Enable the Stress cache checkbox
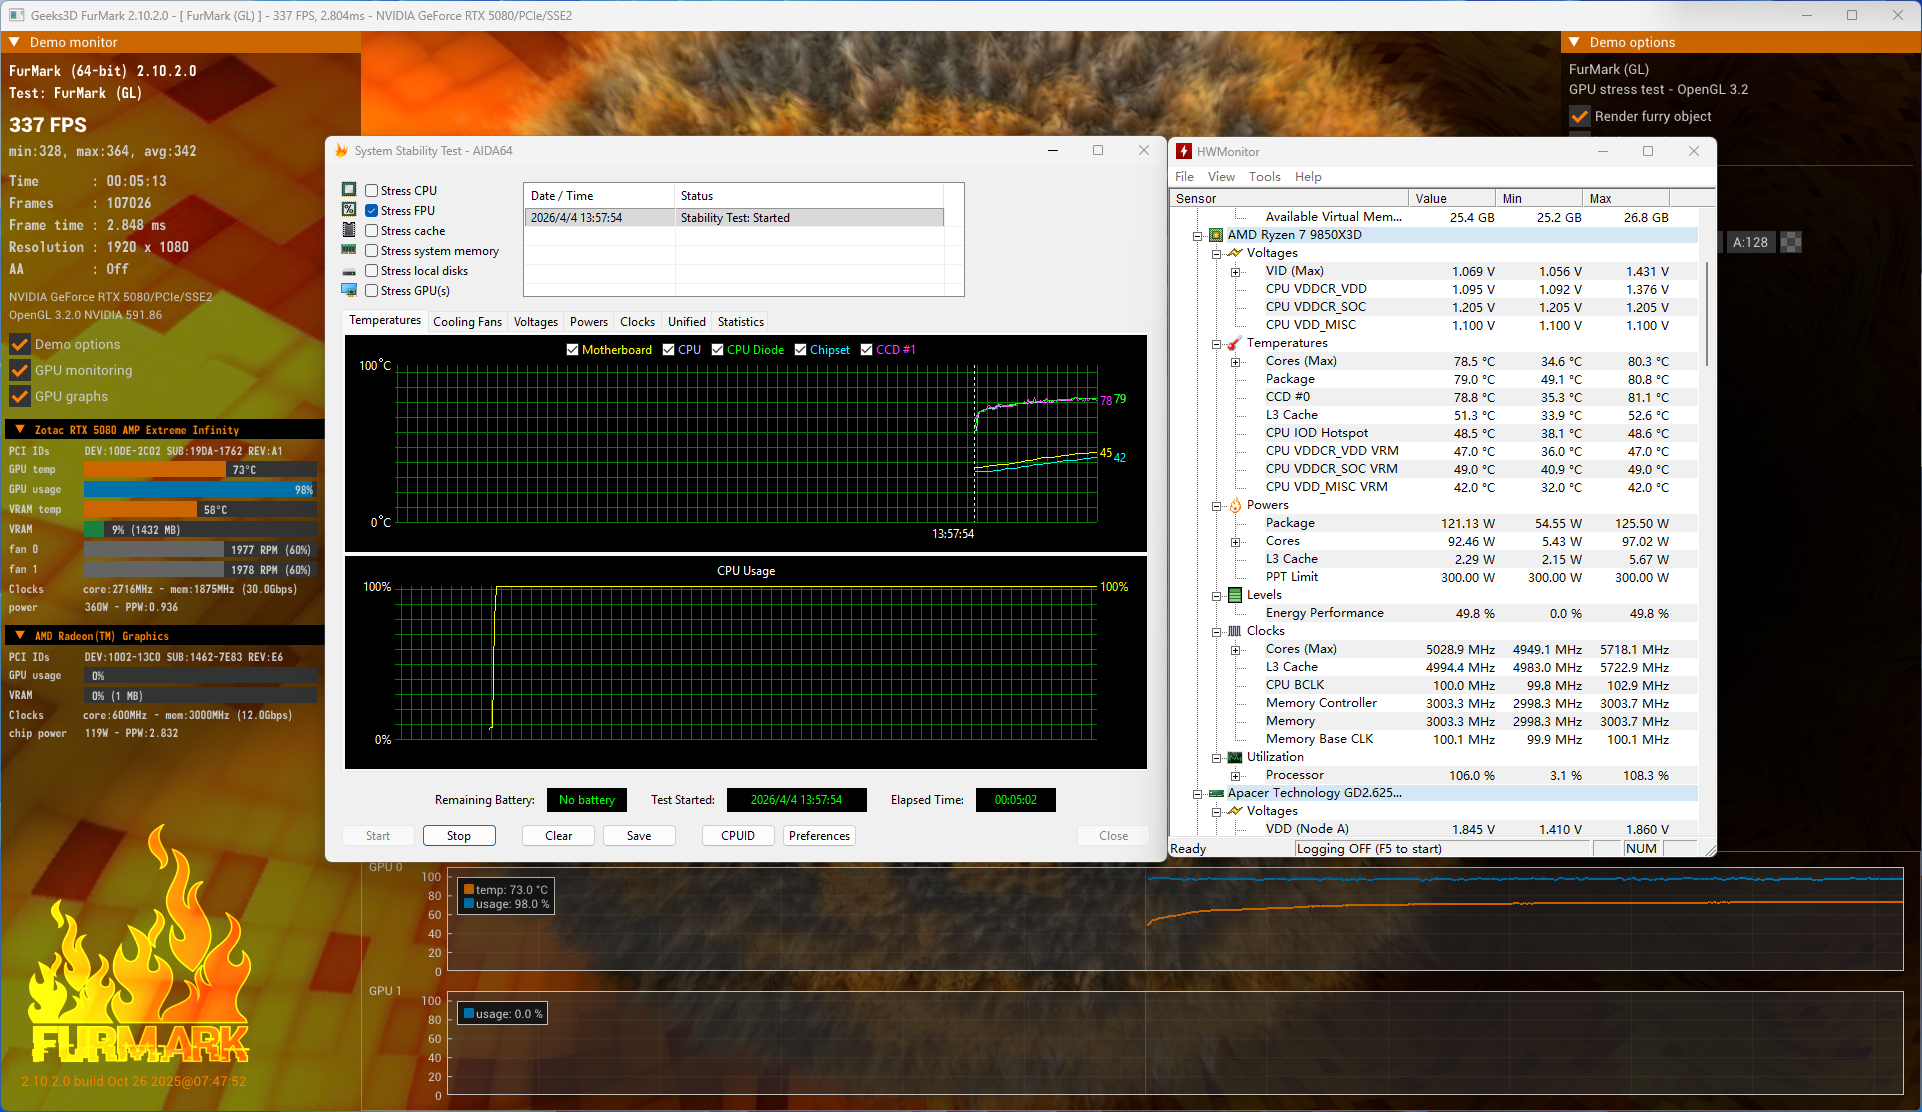This screenshot has width=1922, height=1112. pyautogui.click(x=372, y=231)
